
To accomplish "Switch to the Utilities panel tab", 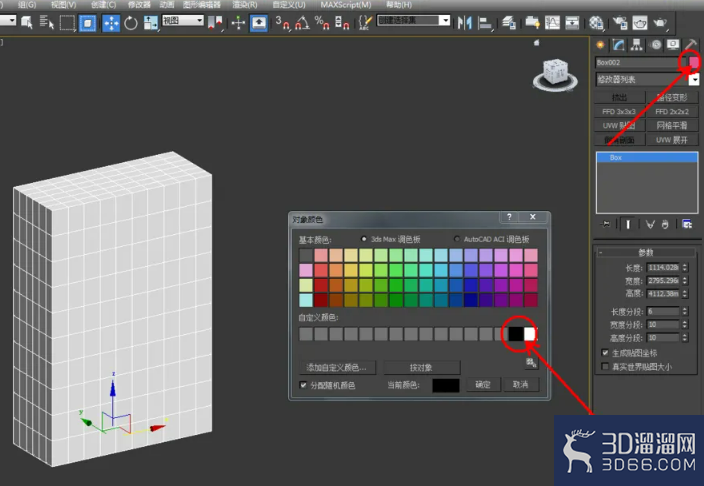I will click(691, 44).
